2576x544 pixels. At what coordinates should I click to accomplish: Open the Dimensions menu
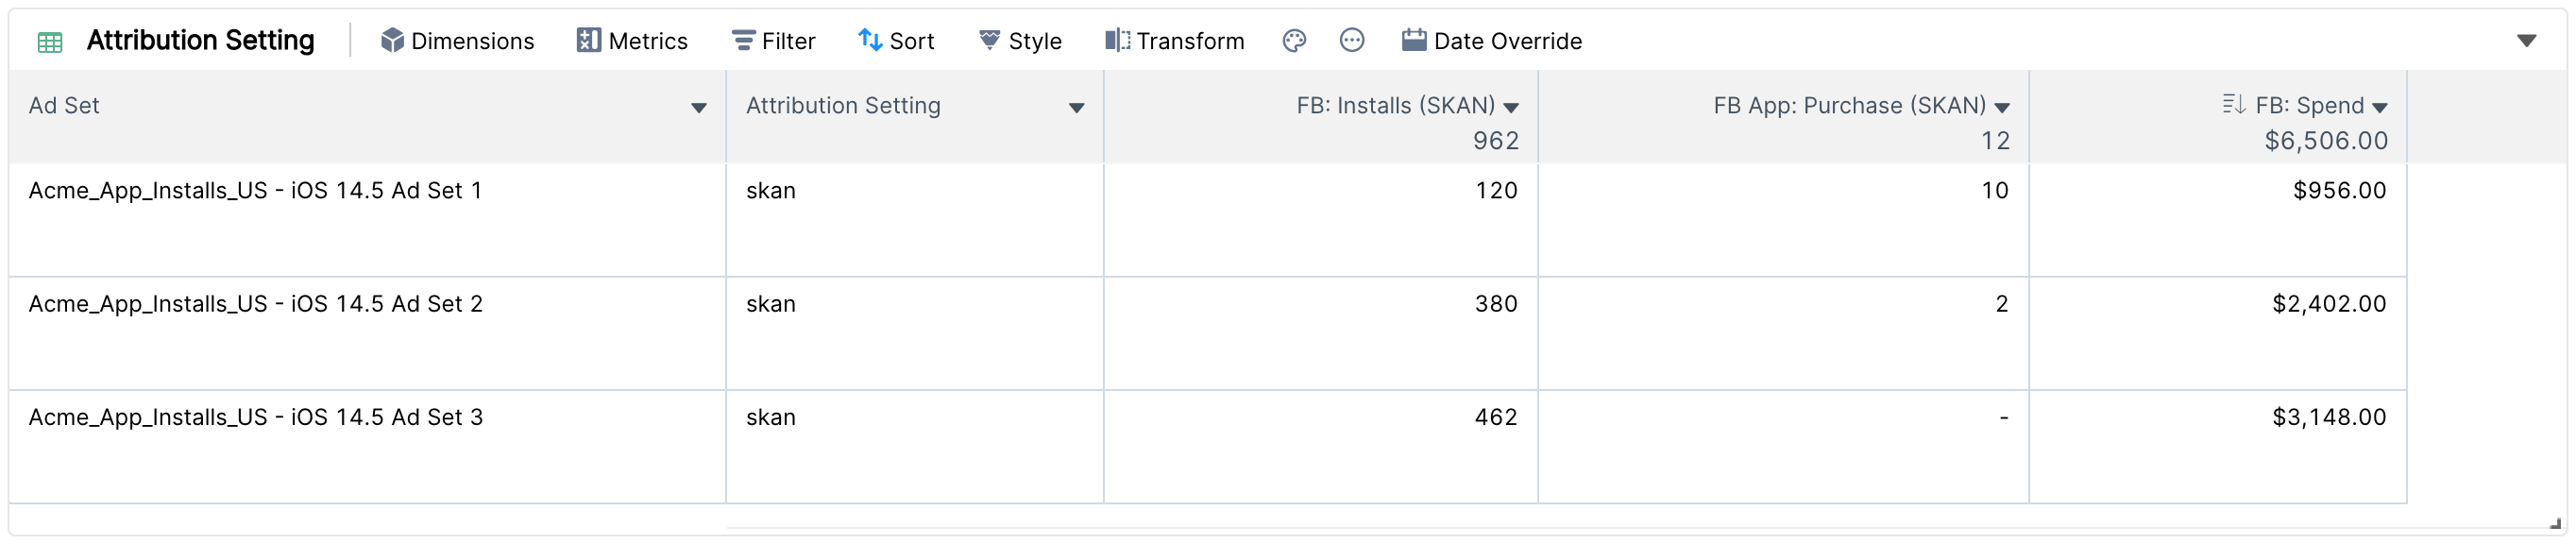point(457,41)
